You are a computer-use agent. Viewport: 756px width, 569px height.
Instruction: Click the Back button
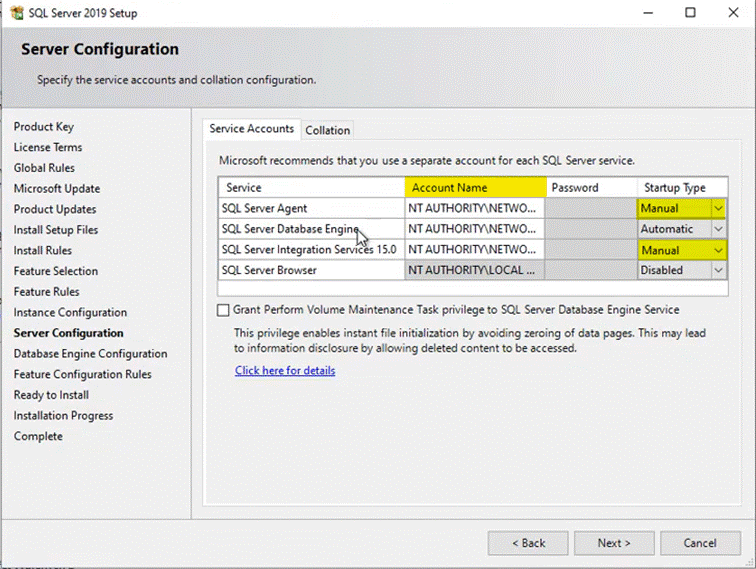(x=528, y=543)
